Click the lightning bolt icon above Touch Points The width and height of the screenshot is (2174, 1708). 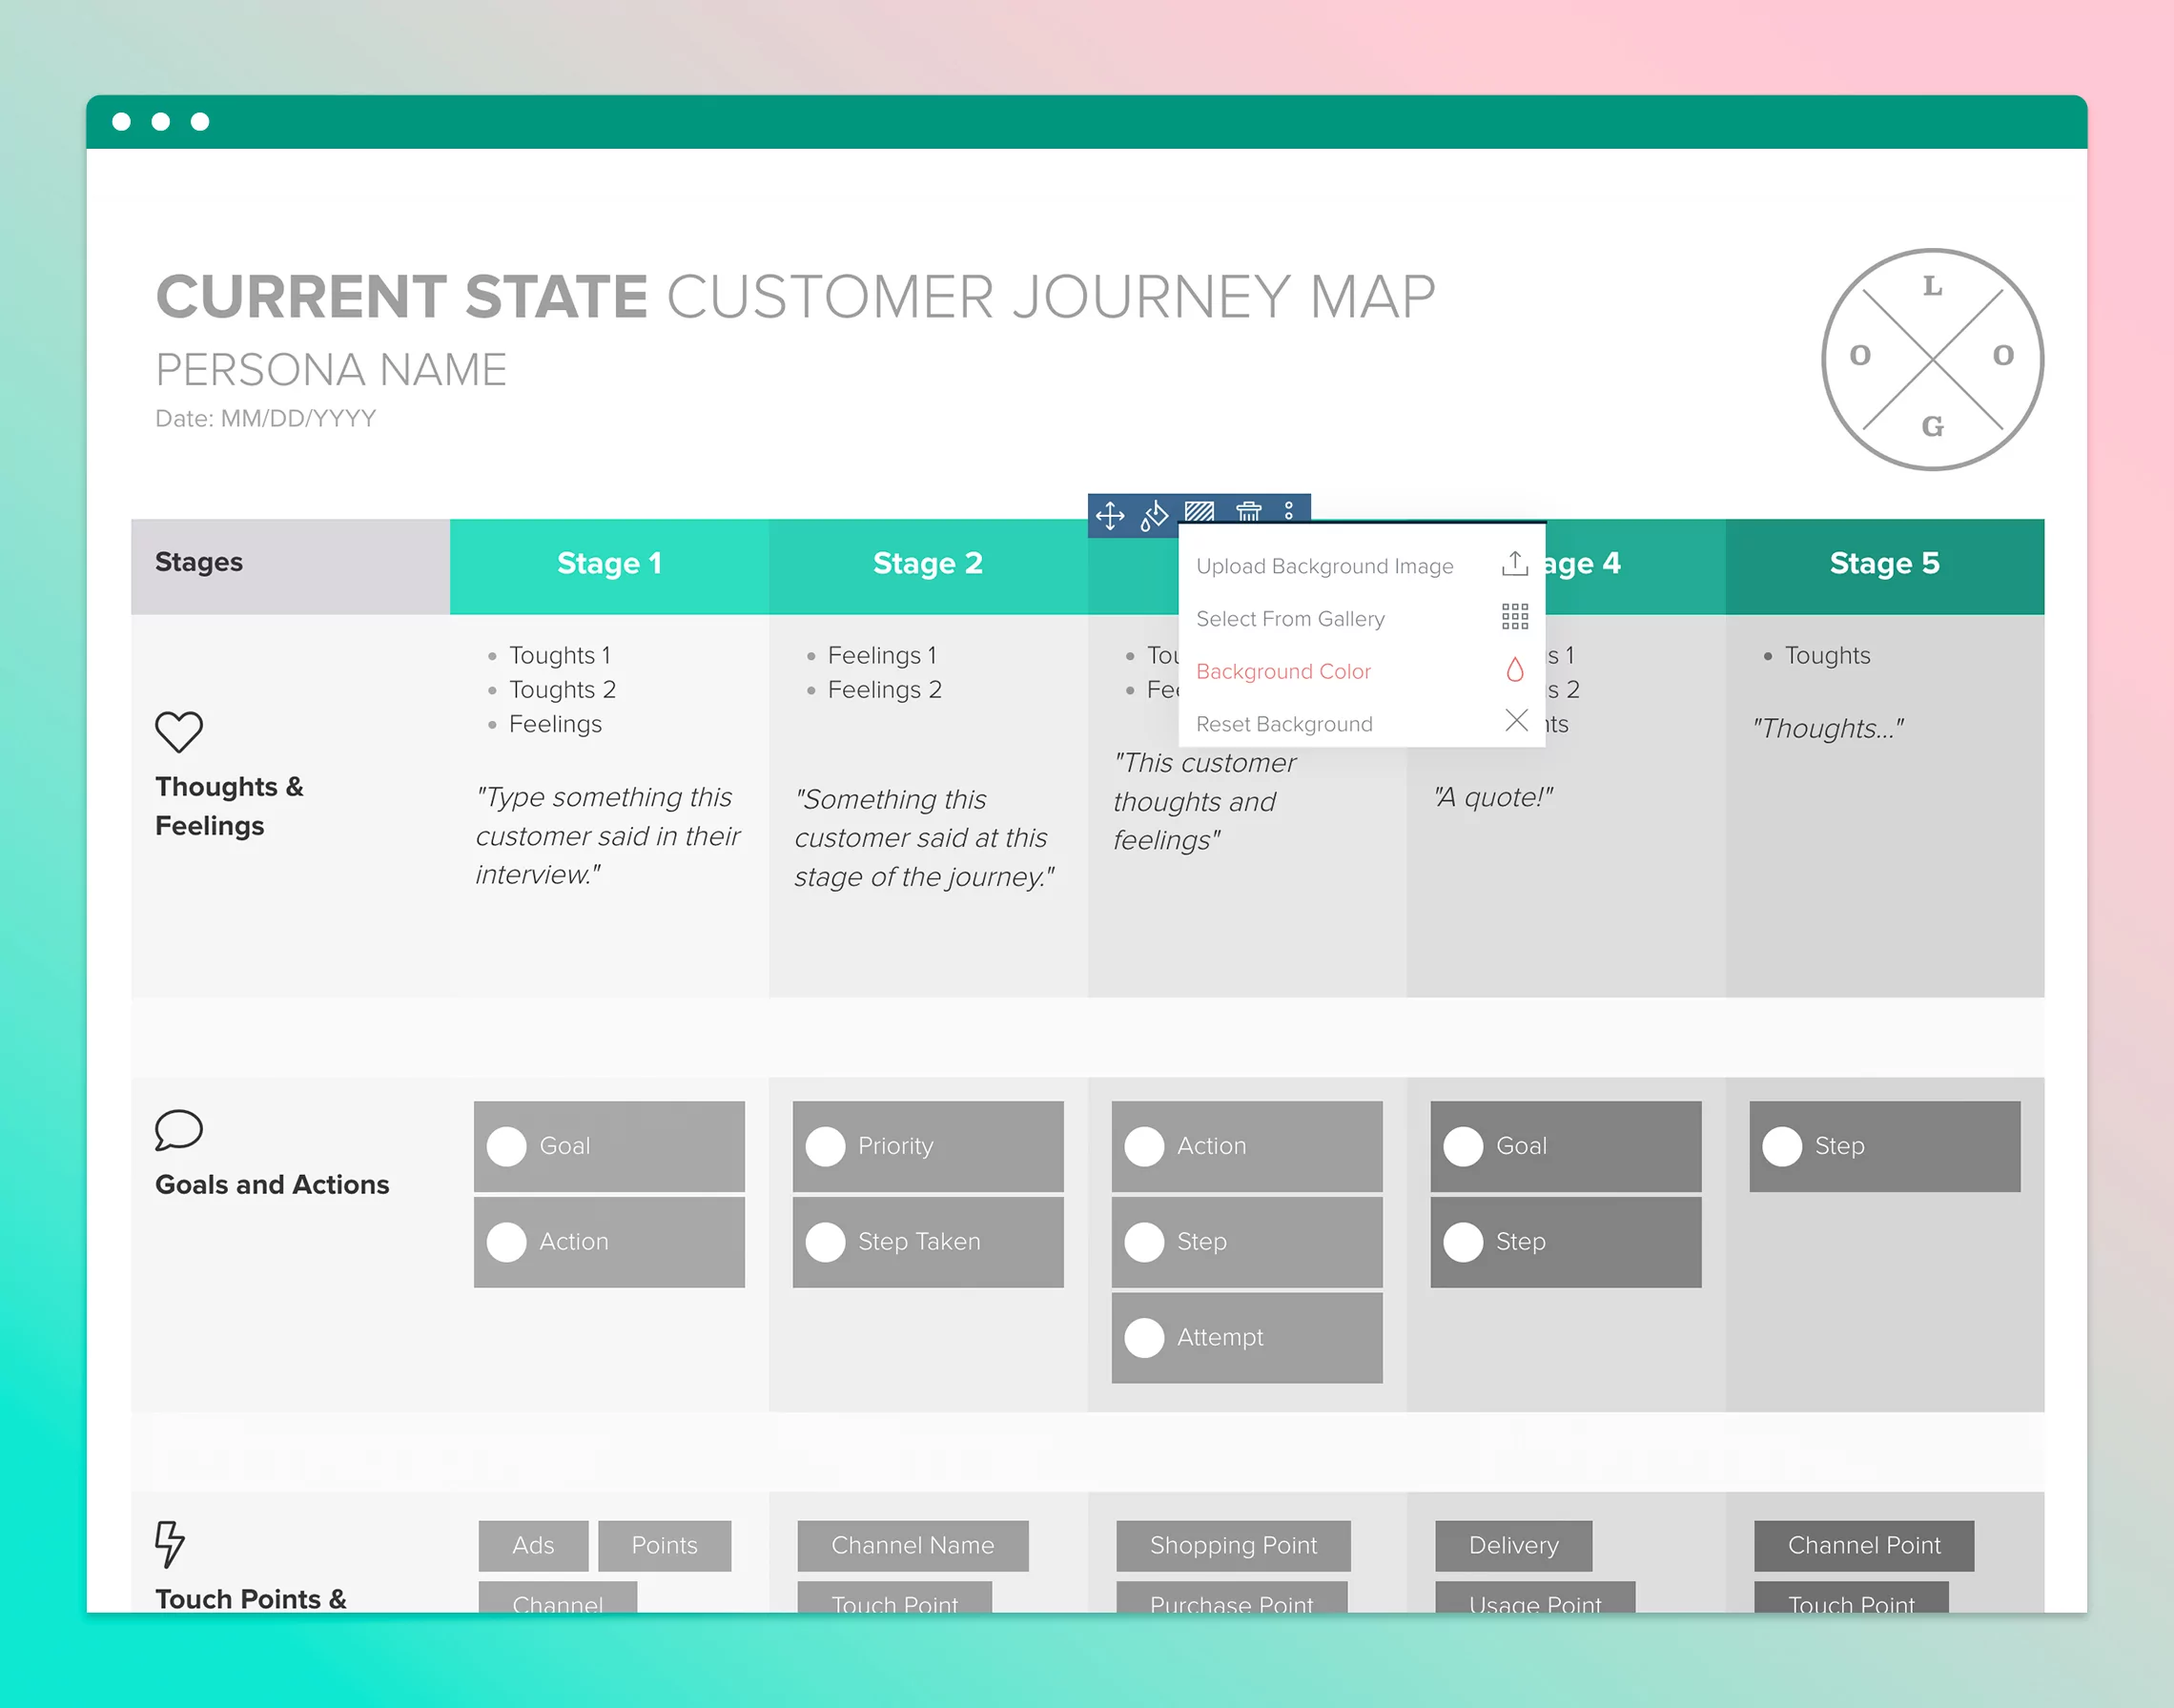170,1545
